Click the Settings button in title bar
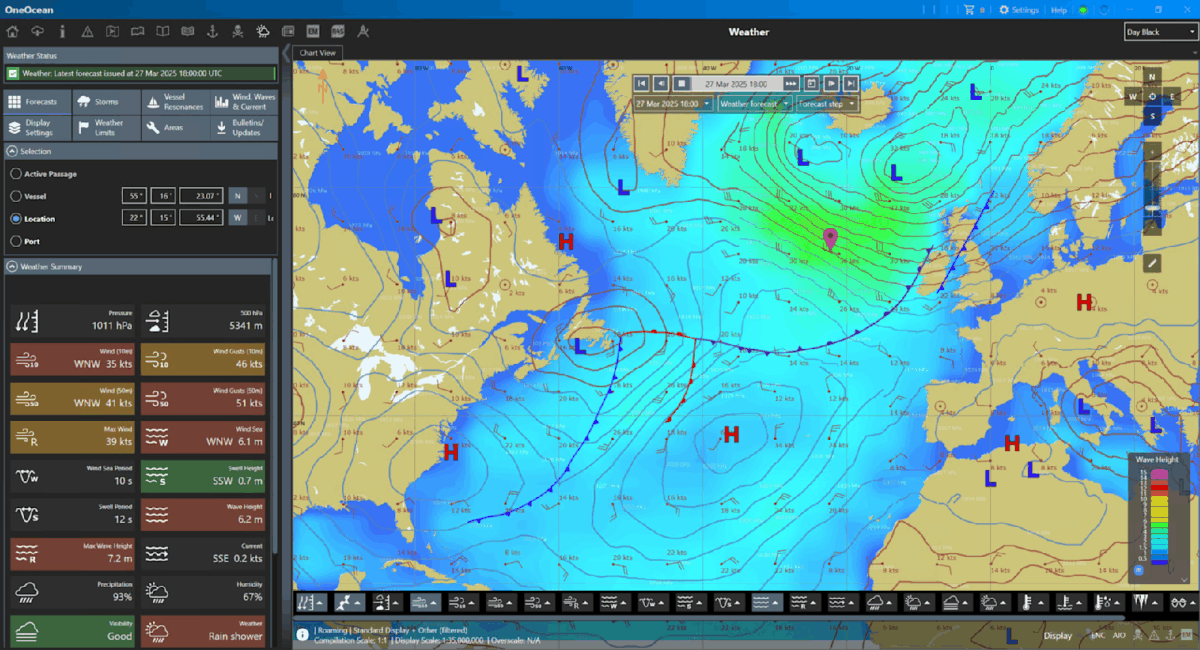 [x=1019, y=10]
